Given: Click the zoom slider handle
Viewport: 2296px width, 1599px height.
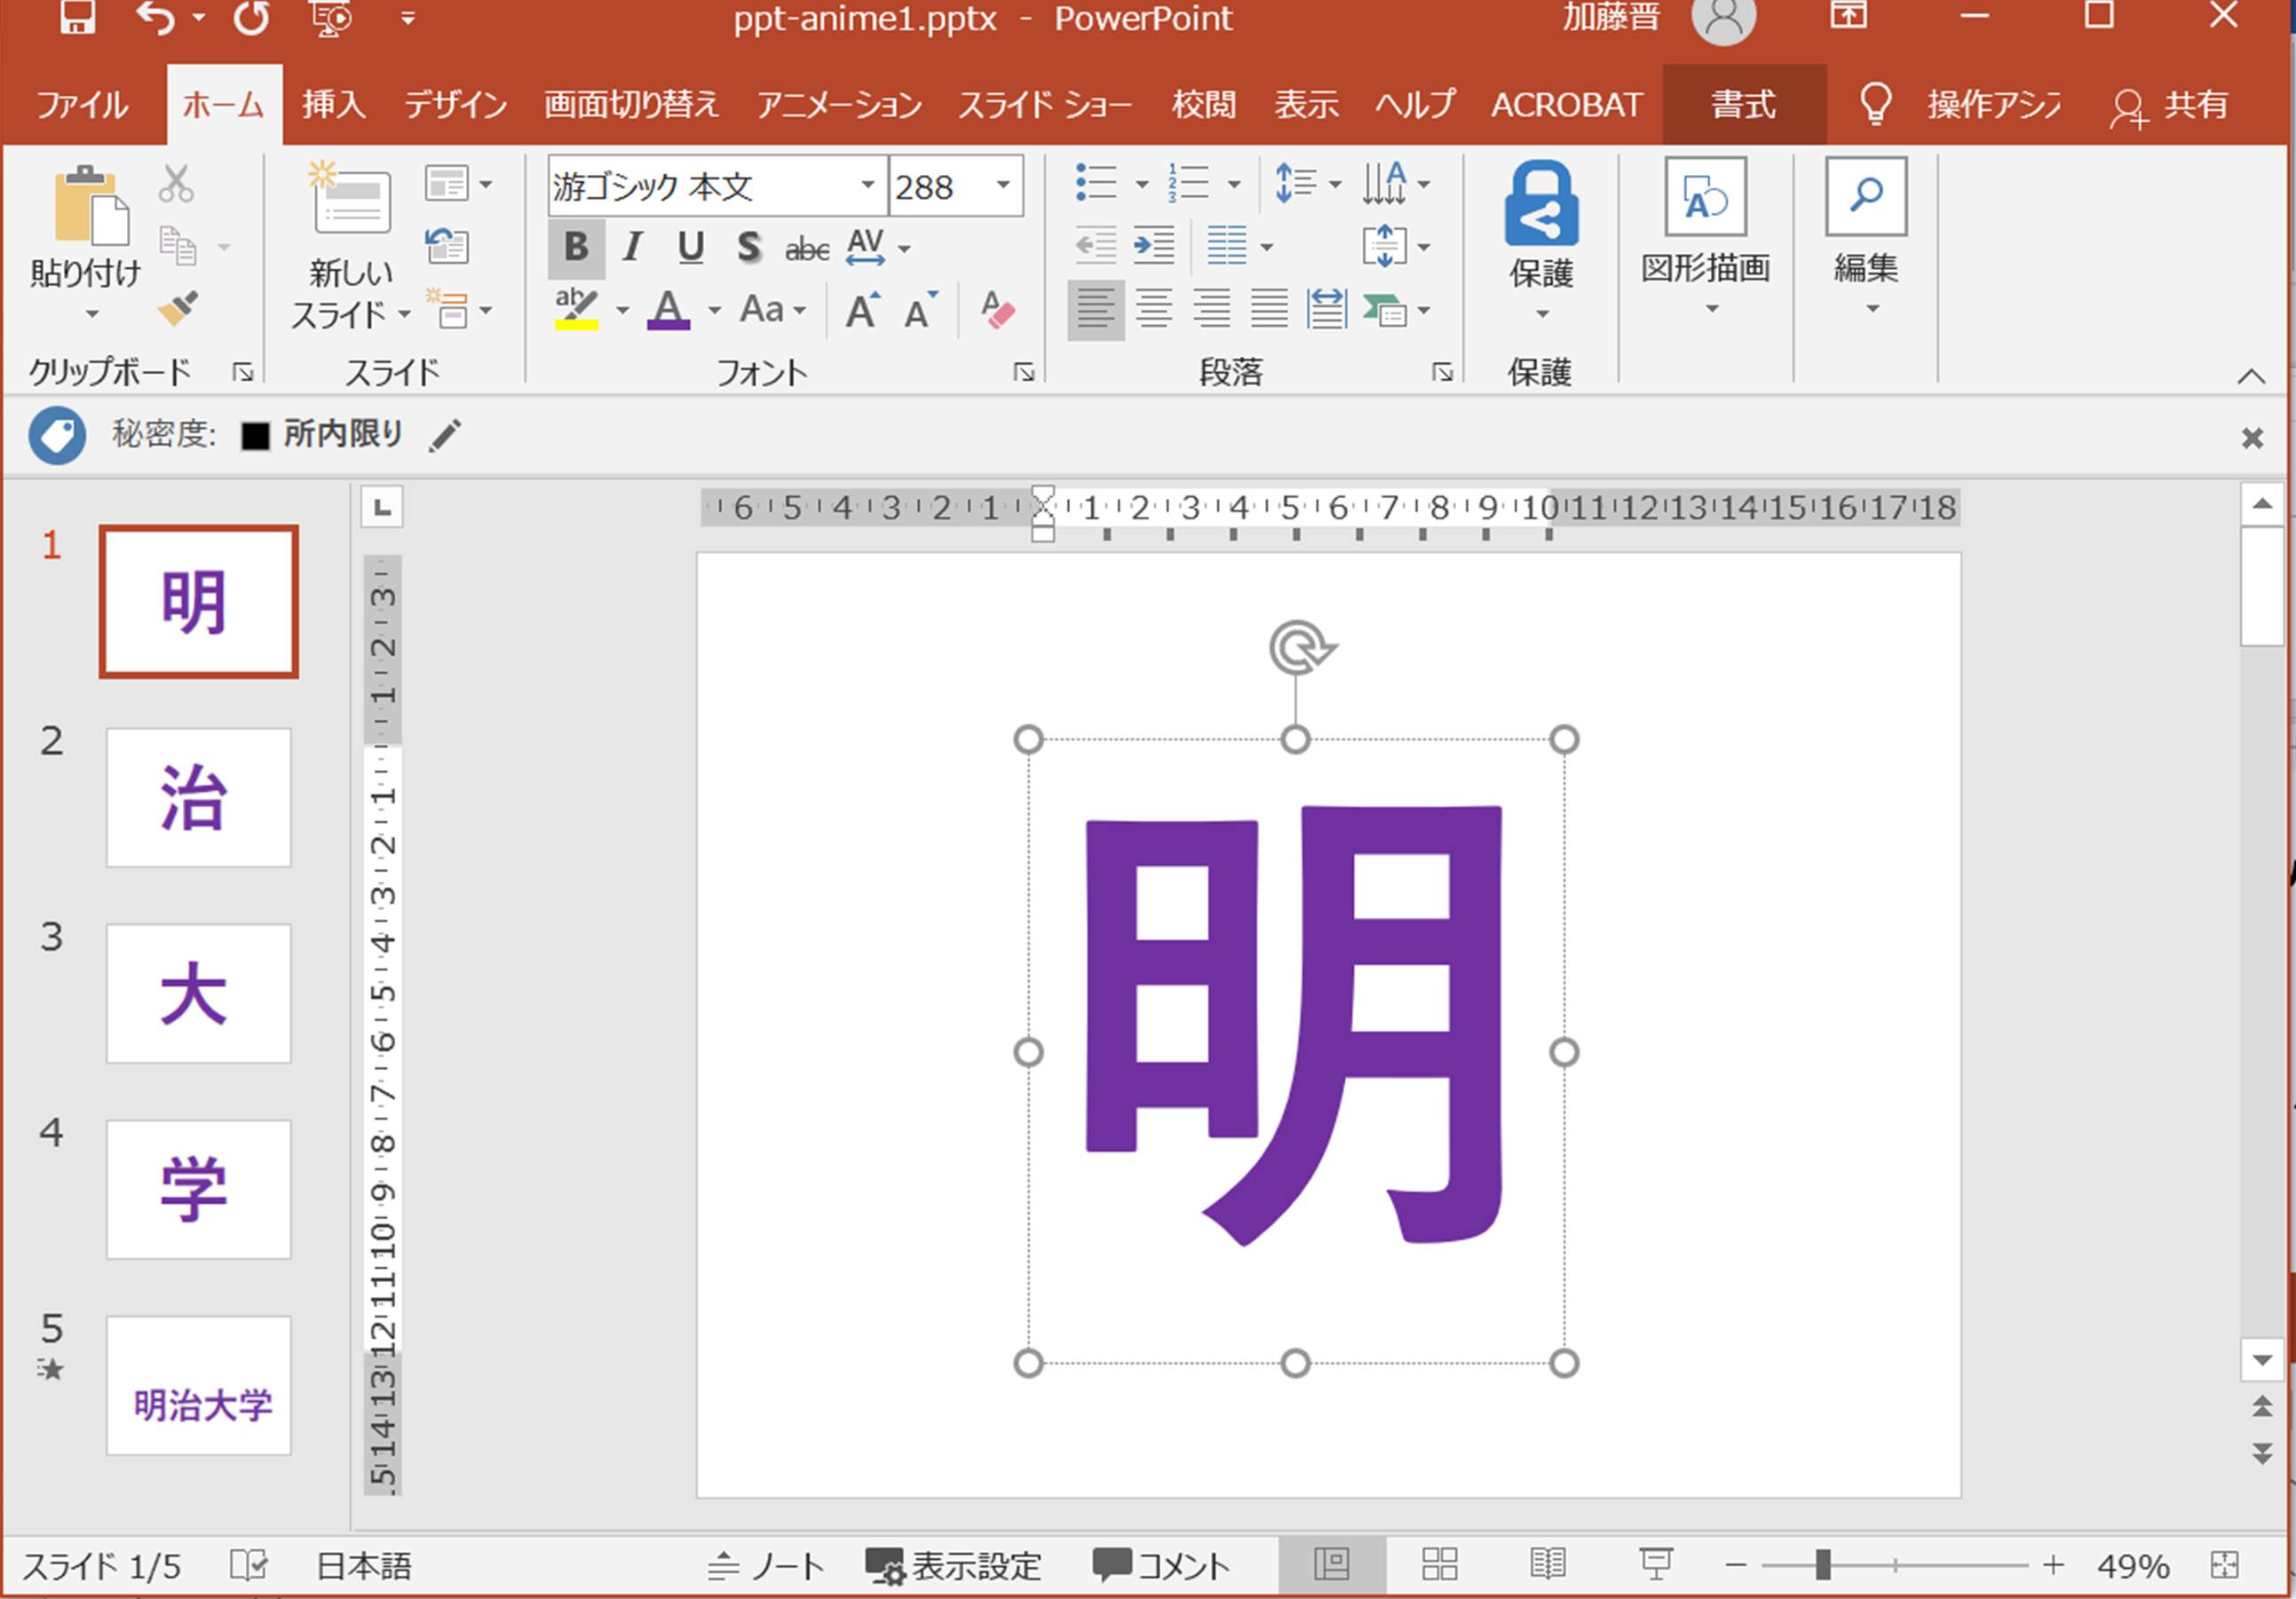Looking at the screenshot, I should click(x=1823, y=1565).
